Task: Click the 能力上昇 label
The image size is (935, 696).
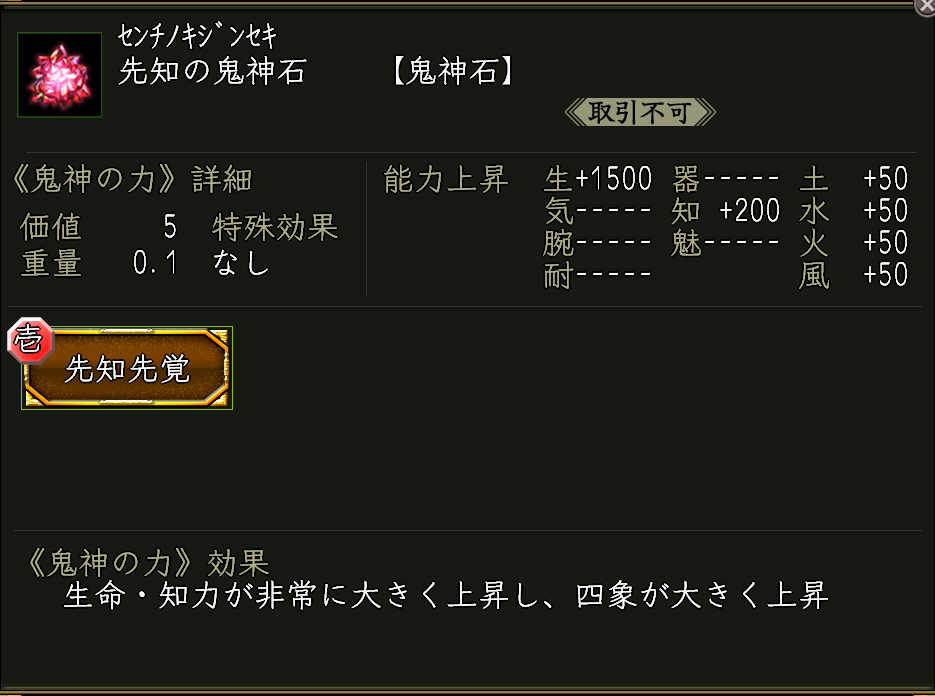Action: pyautogui.click(x=446, y=180)
